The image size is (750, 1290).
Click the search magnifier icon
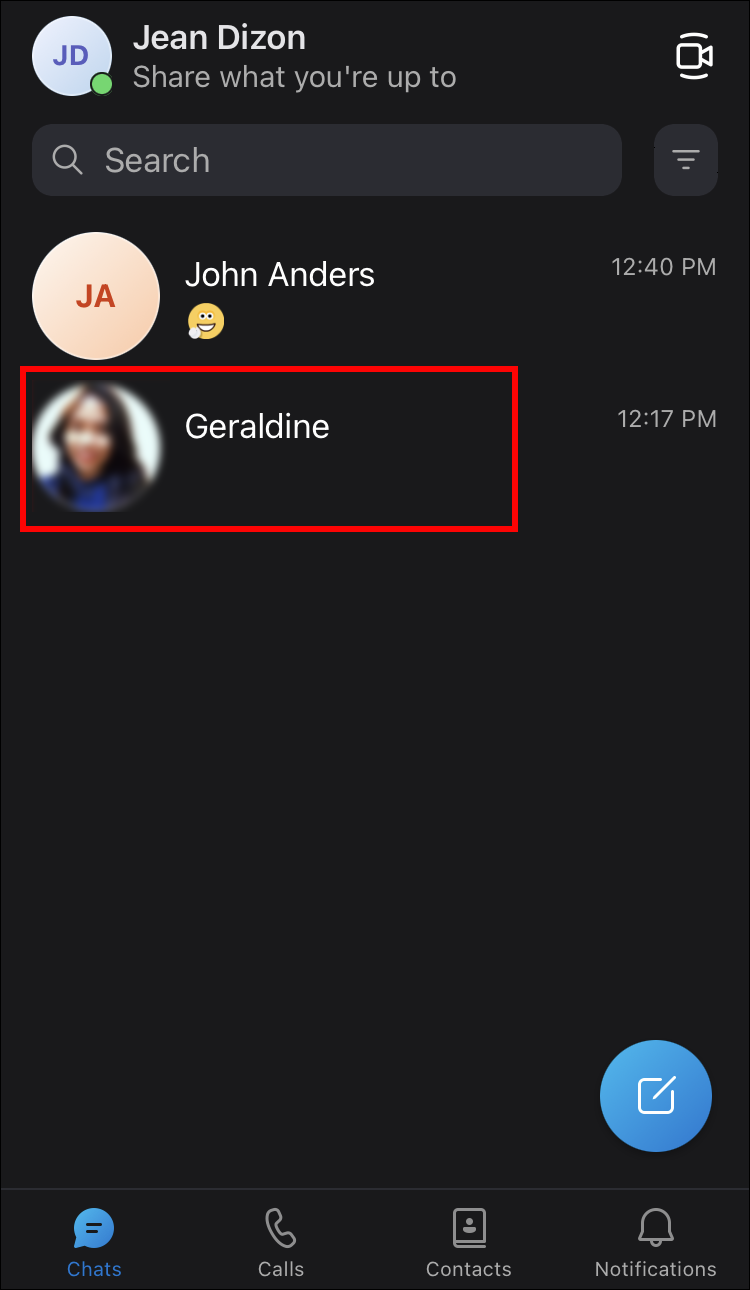click(x=67, y=160)
